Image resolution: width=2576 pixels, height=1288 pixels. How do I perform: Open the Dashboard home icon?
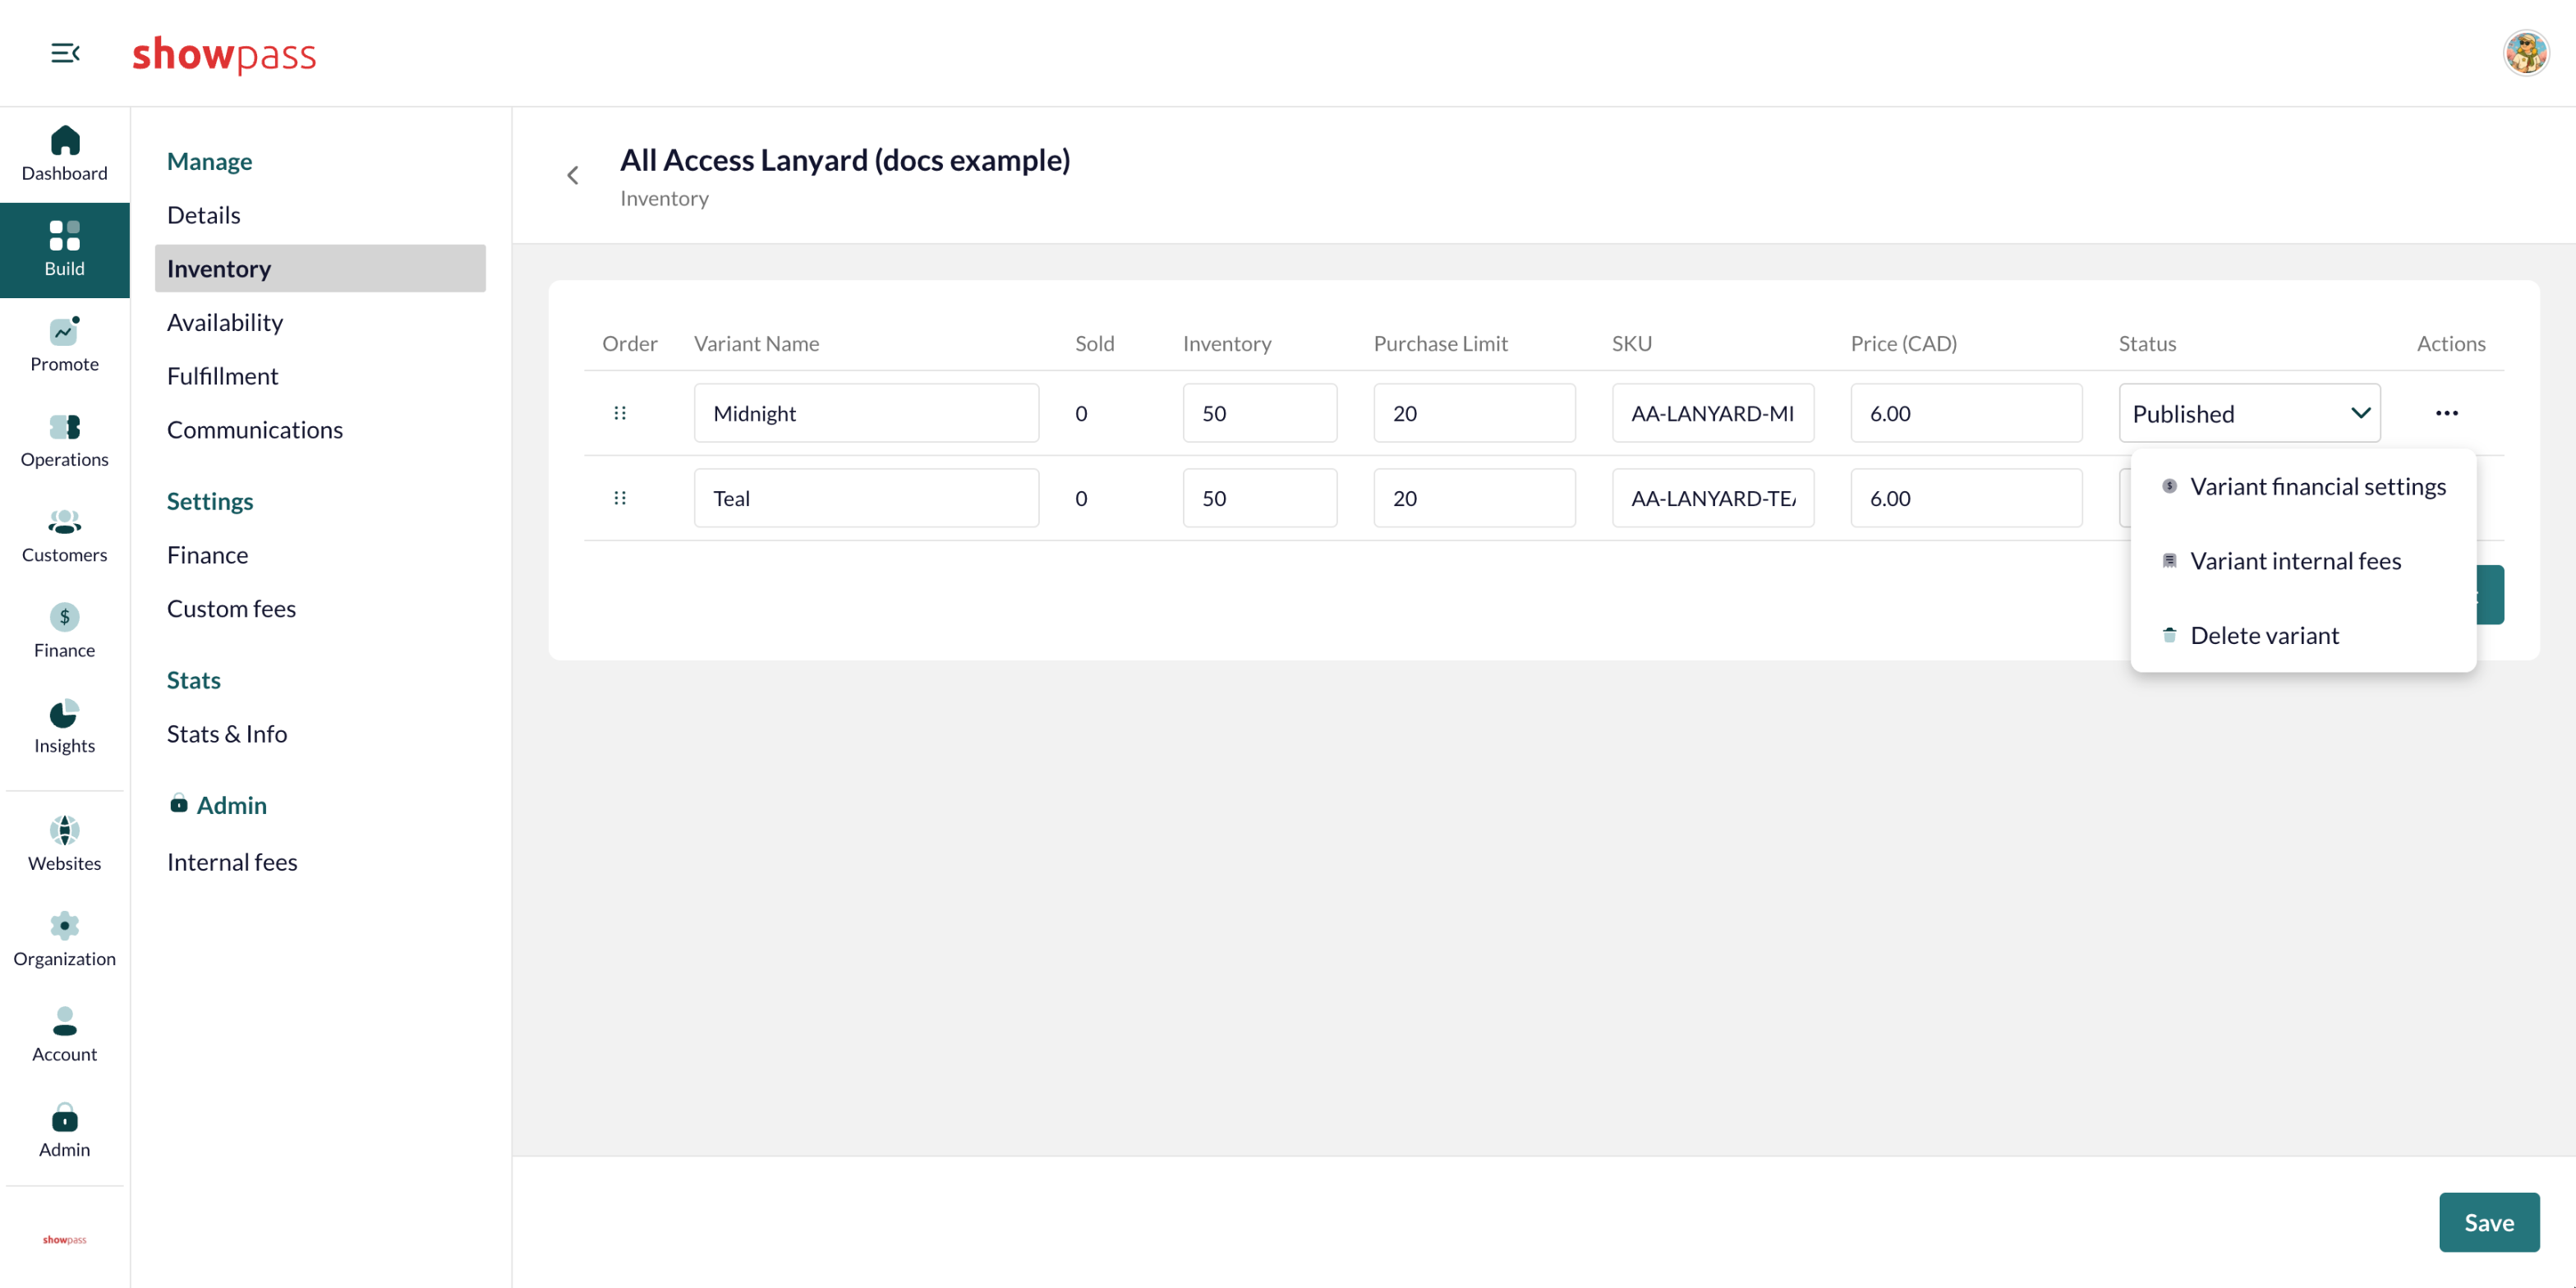point(65,140)
